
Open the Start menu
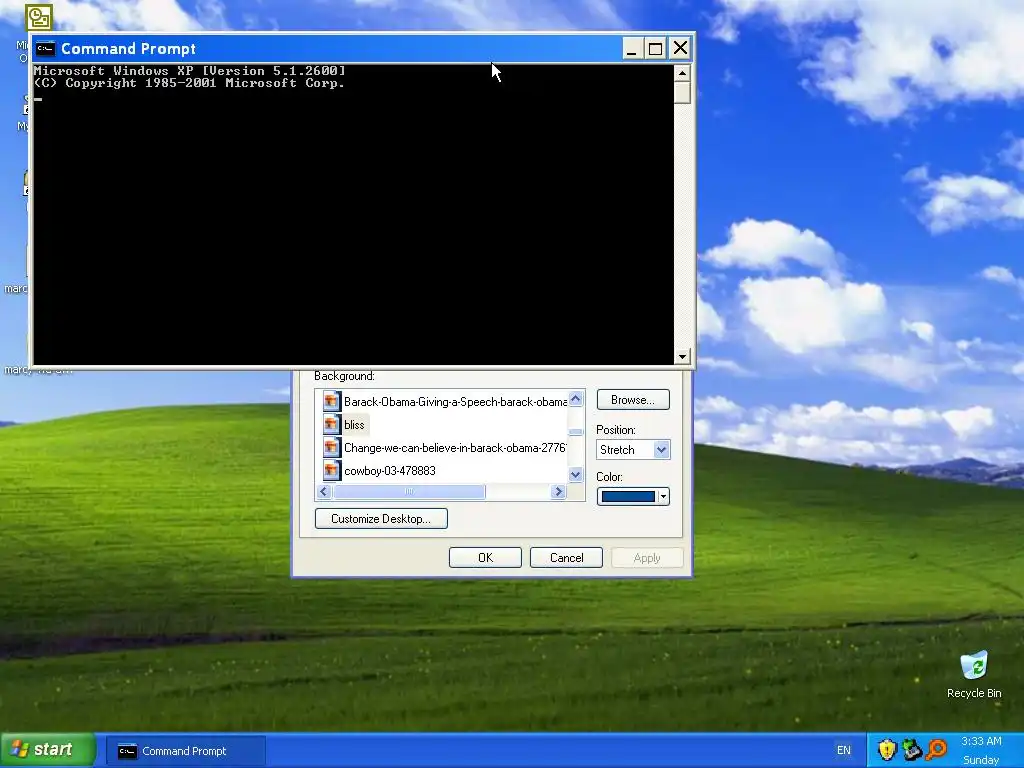(48, 750)
